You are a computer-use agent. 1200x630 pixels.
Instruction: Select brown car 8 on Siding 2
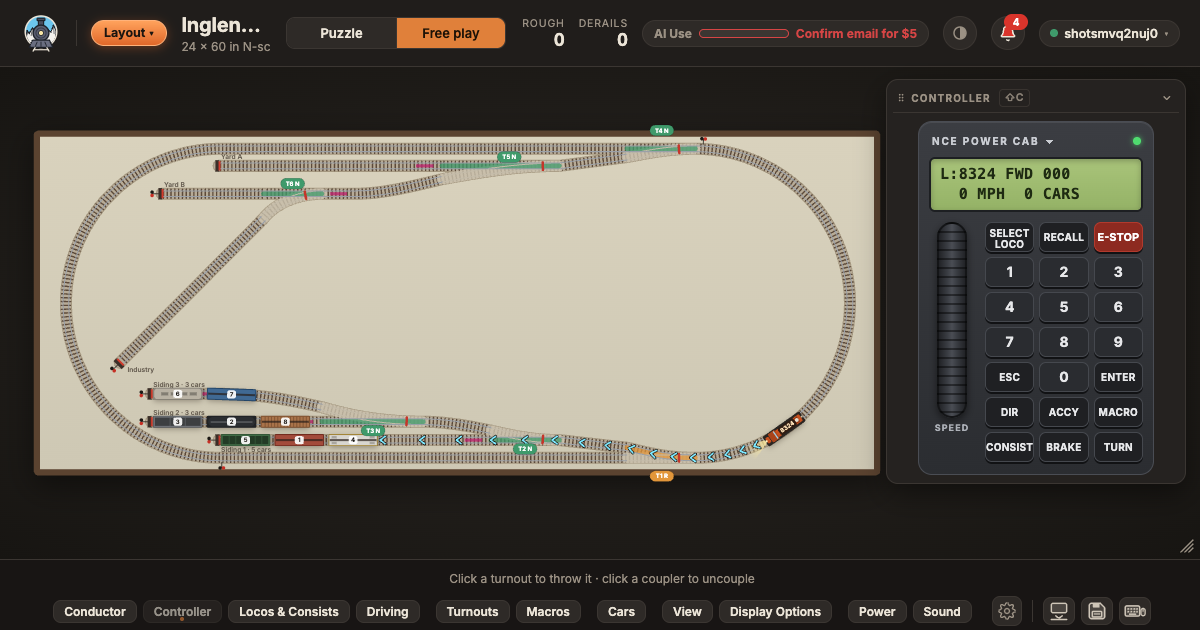(x=285, y=422)
